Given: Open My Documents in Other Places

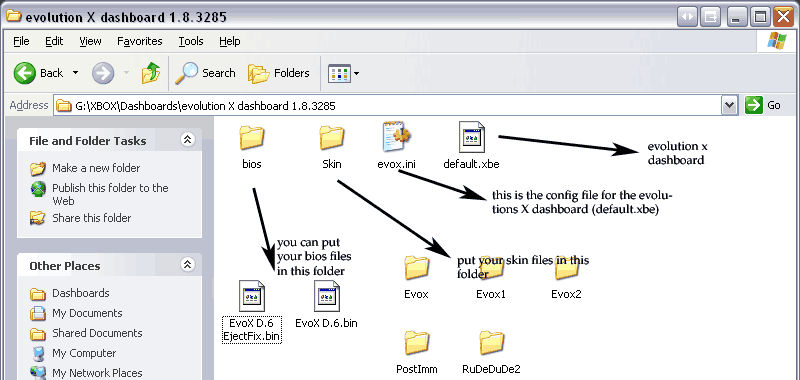Looking at the screenshot, I should pos(87,313).
